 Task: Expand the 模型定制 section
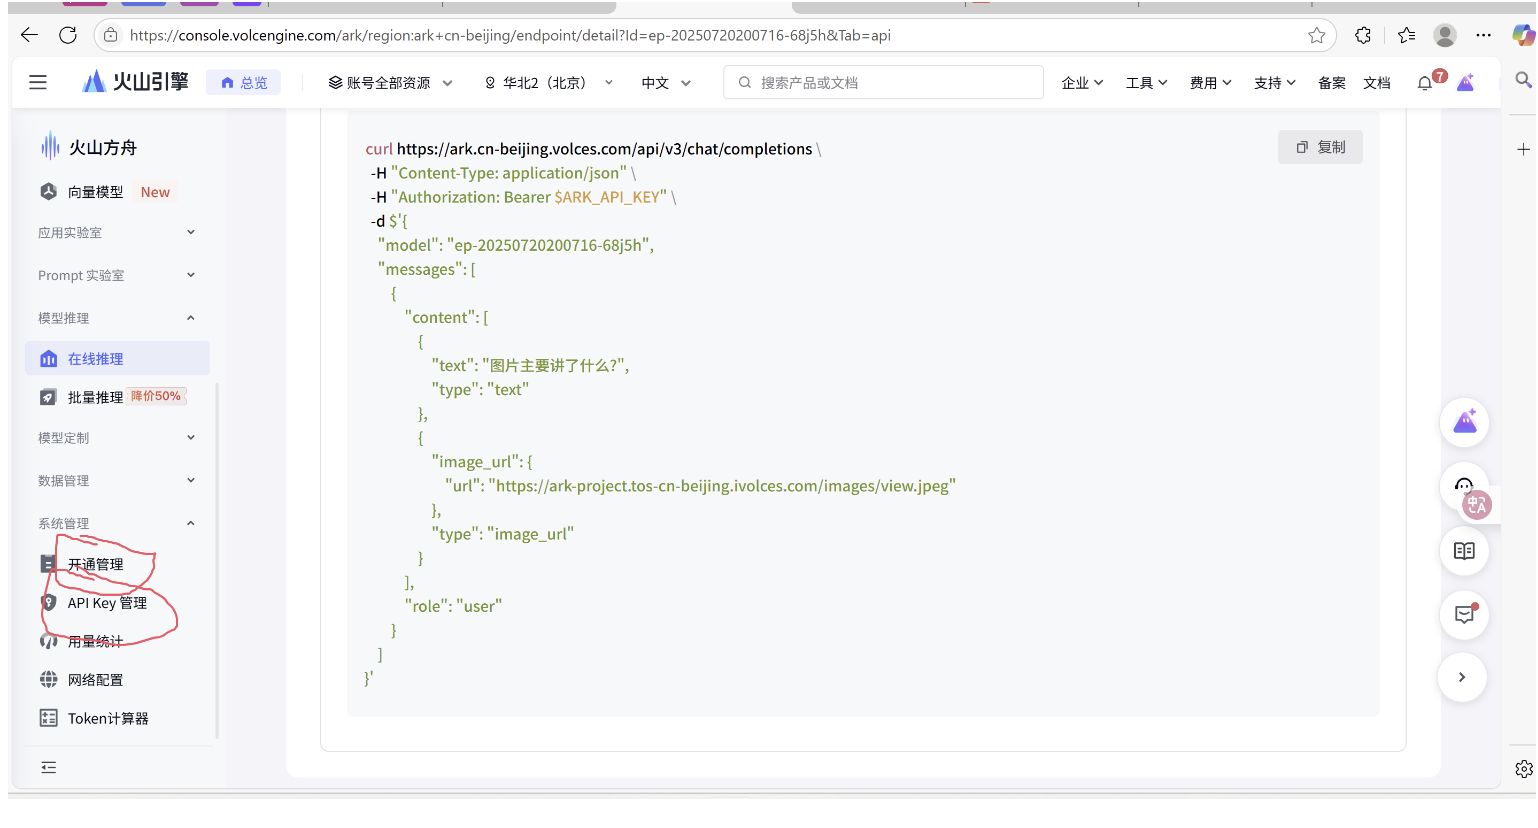[x=117, y=438]
